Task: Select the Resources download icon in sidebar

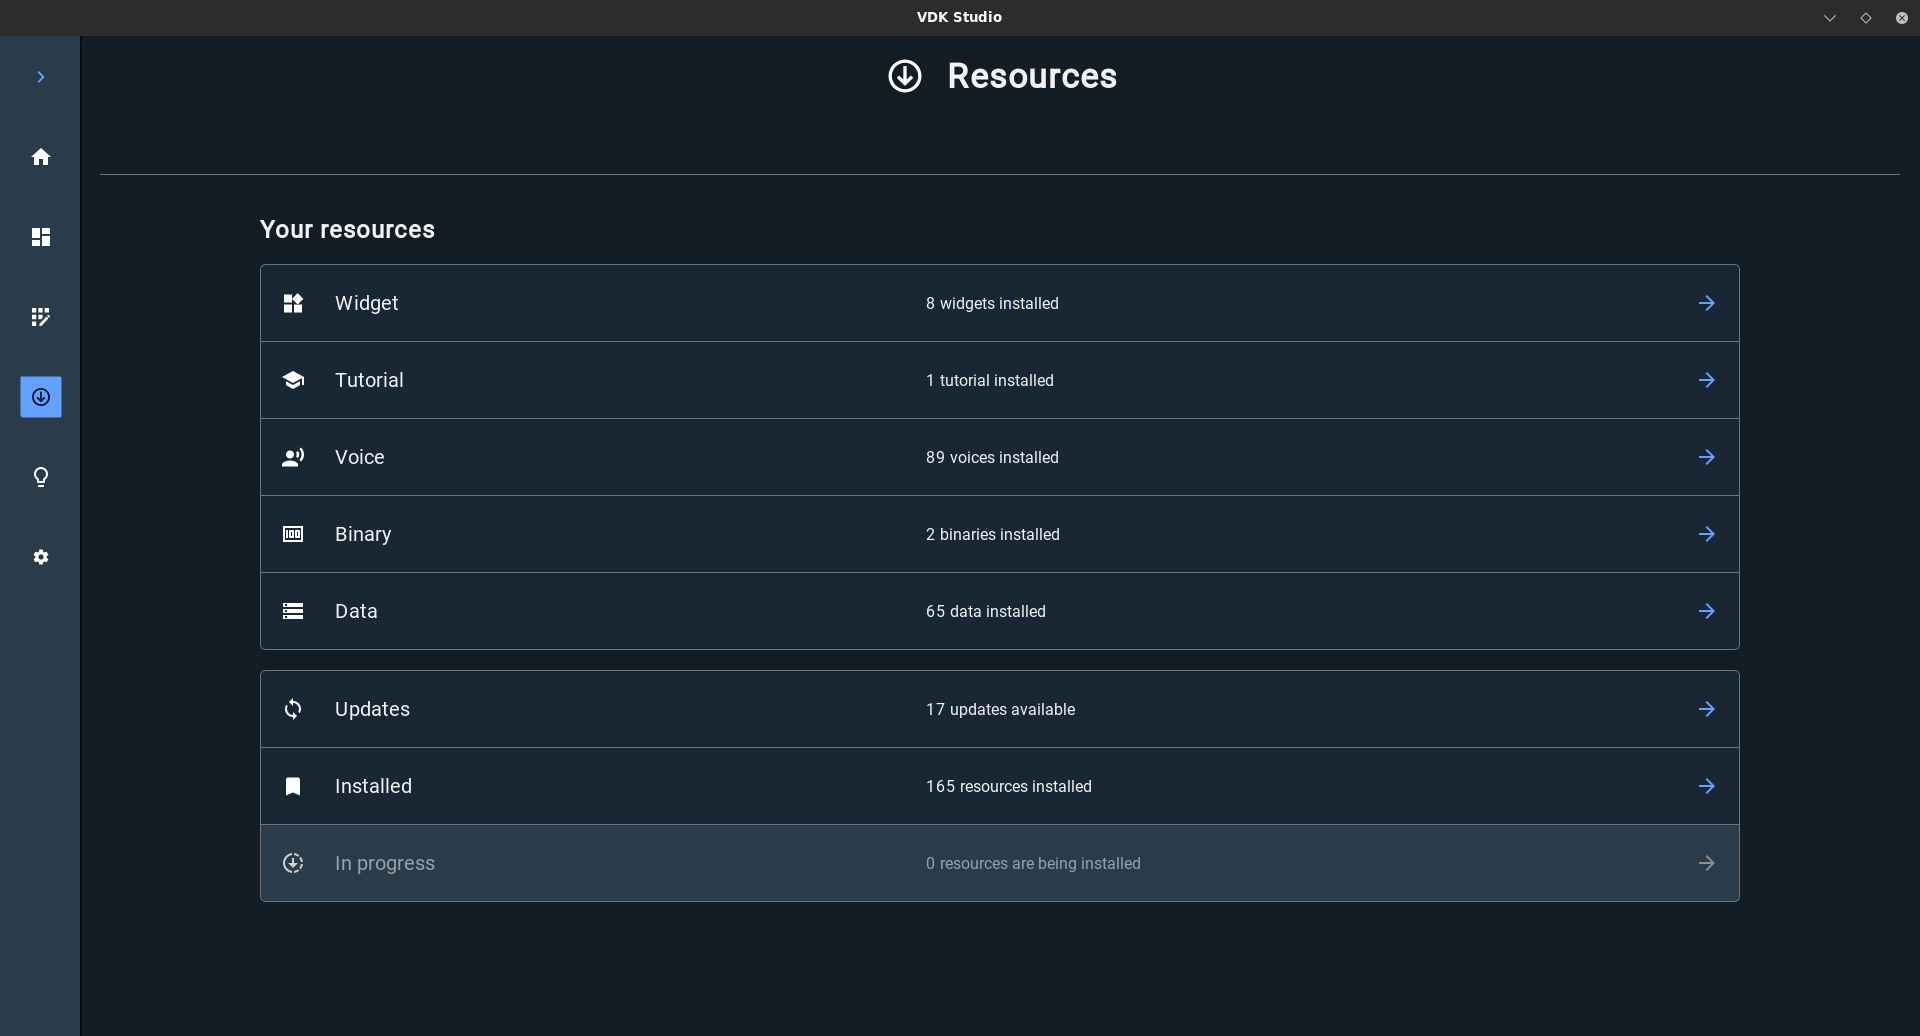Action: click(41, 397)
